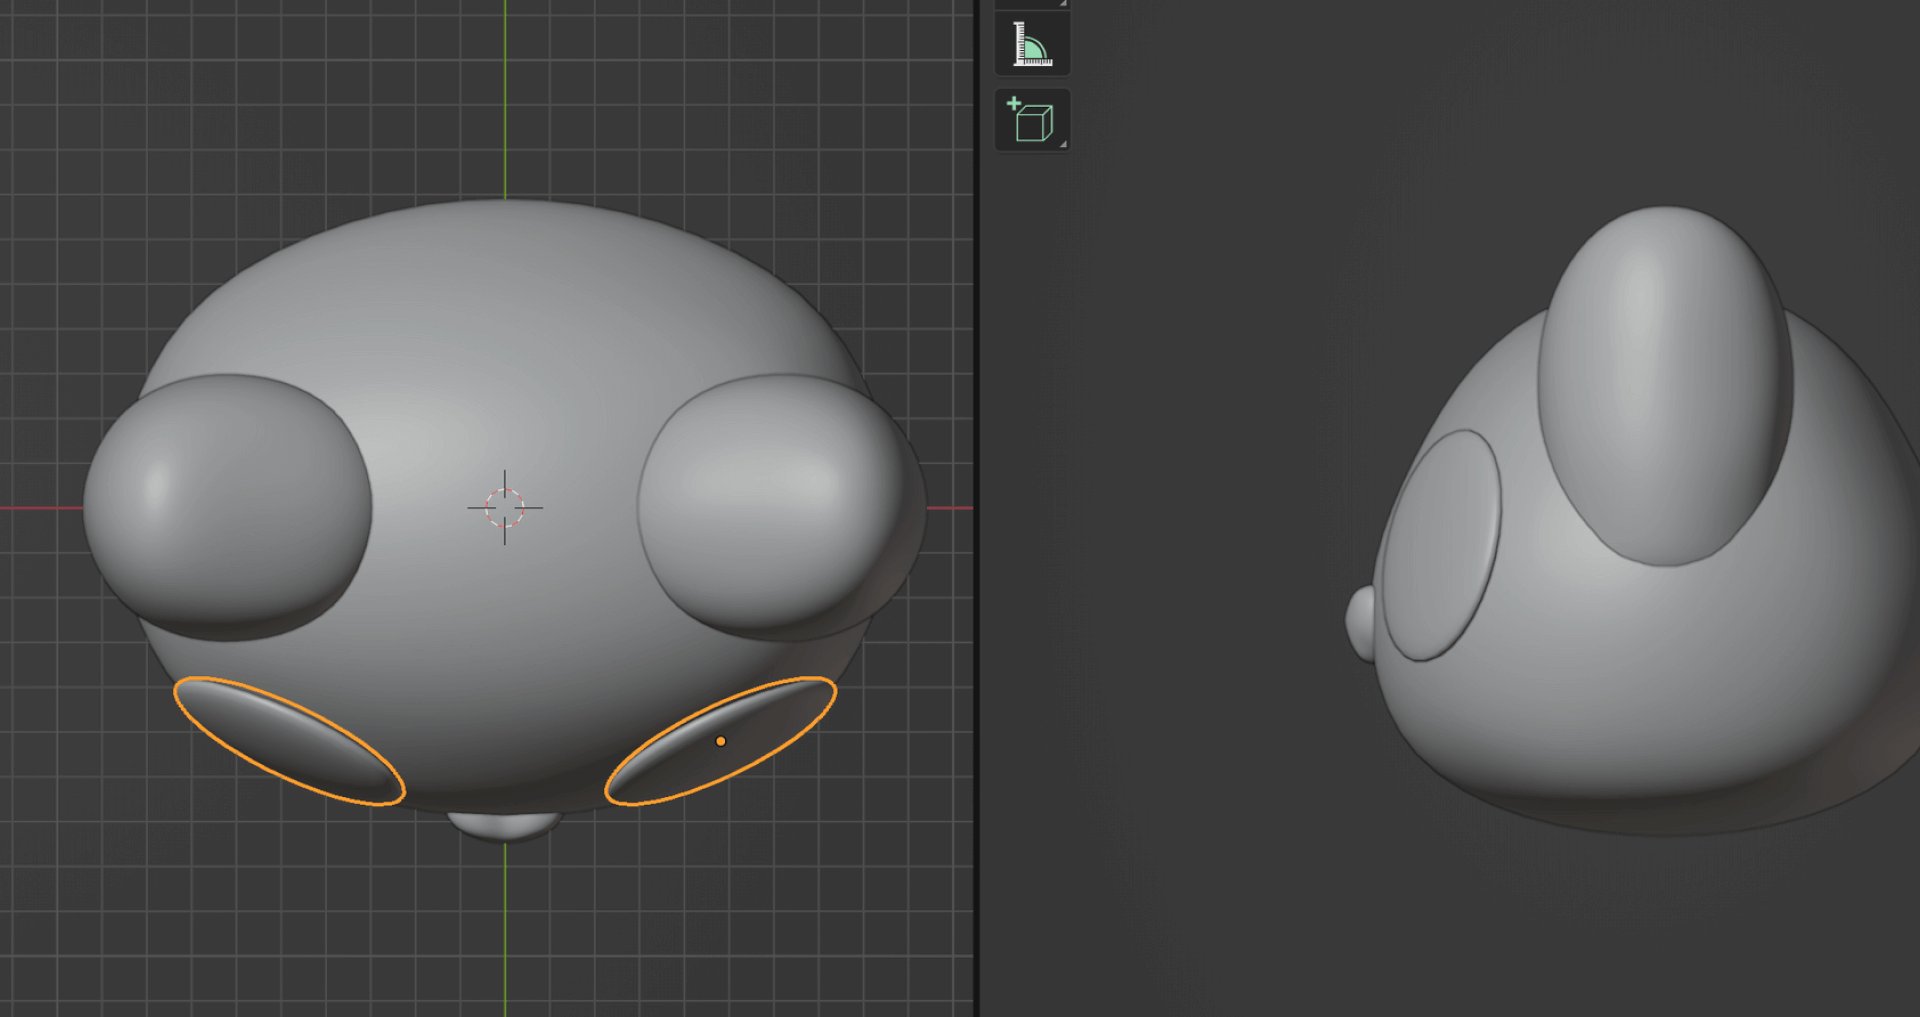This screenshot has width=1920, height=1017.
Task: Click the corner disclosure triangle on the cube tool
Action: click(1063, 143)
